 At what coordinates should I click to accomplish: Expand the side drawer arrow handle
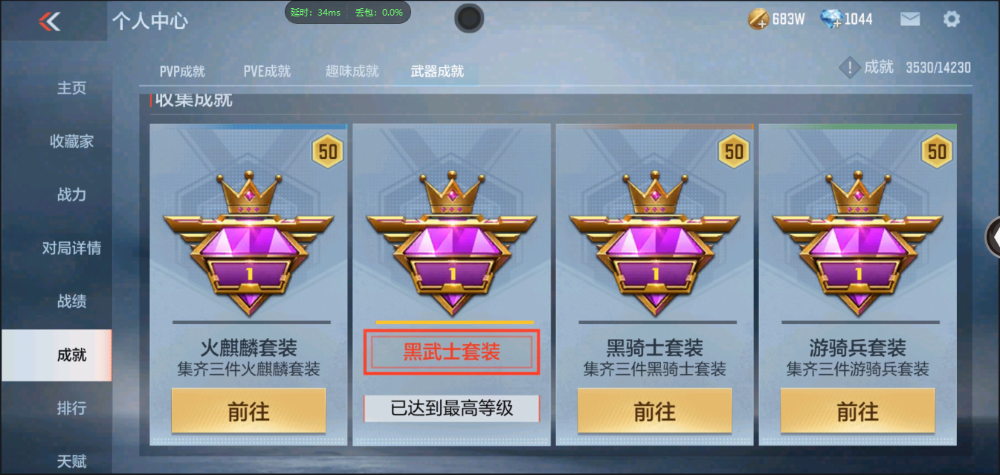pos(994,237)
